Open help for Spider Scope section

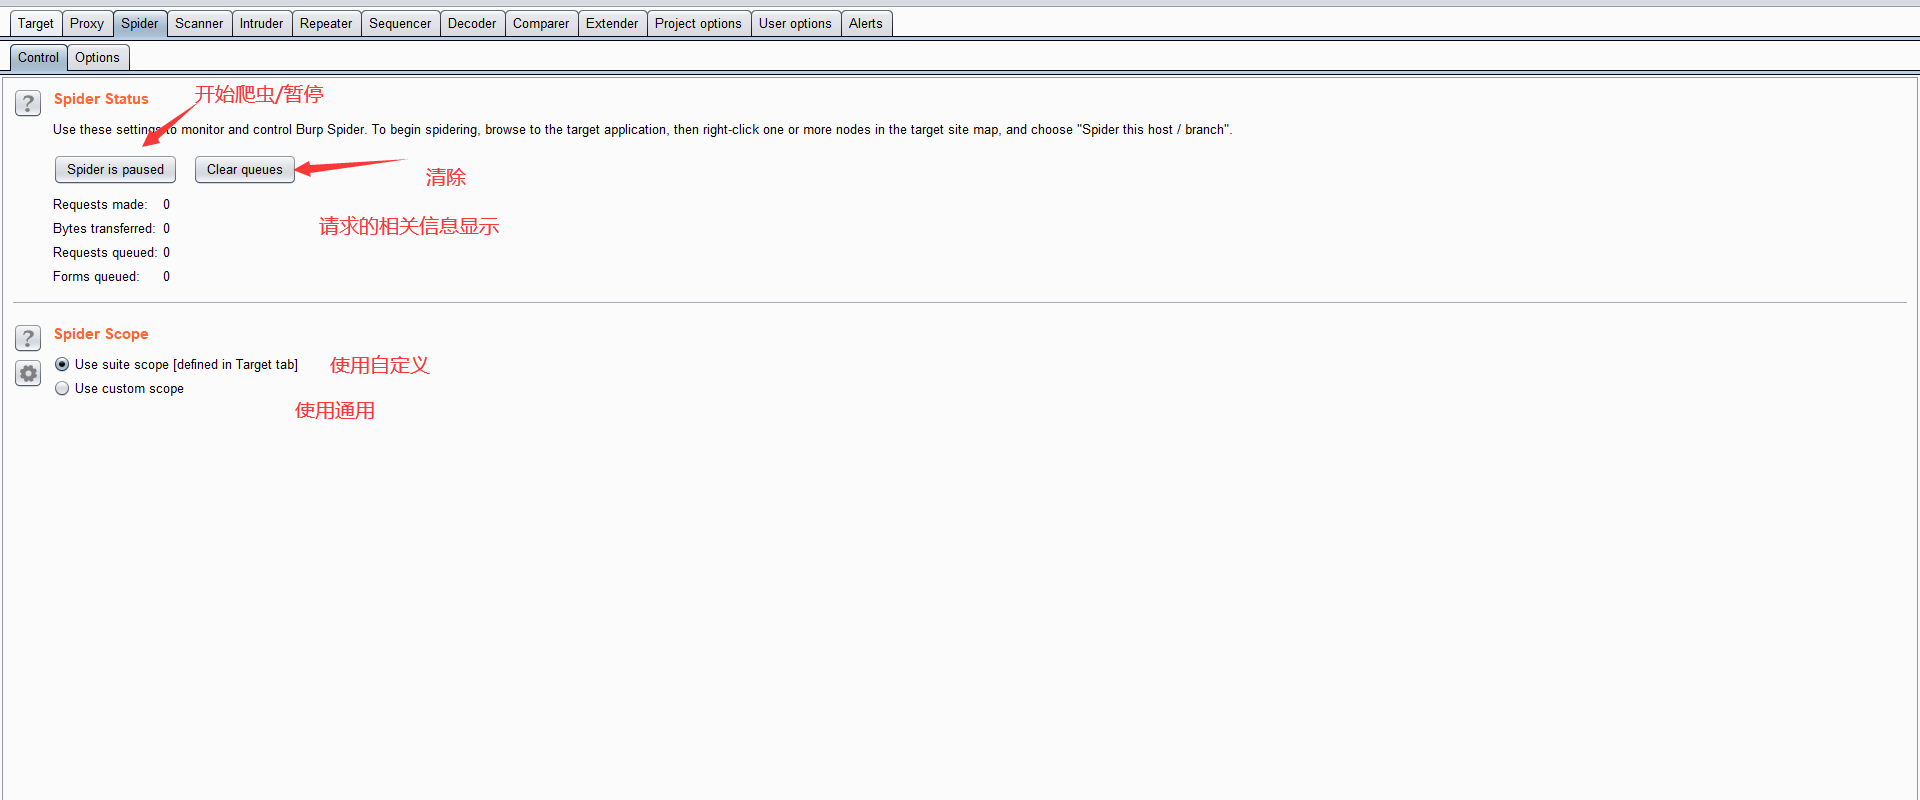(28, 338)
